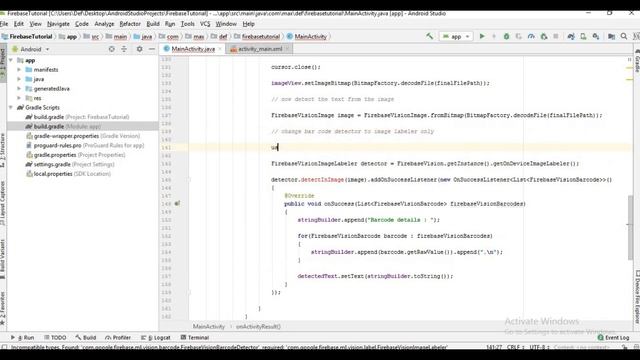Click the 141:27 cursor position indicator
The height and width of the screenshot is (360, 640).
click(x=494, y=347)
